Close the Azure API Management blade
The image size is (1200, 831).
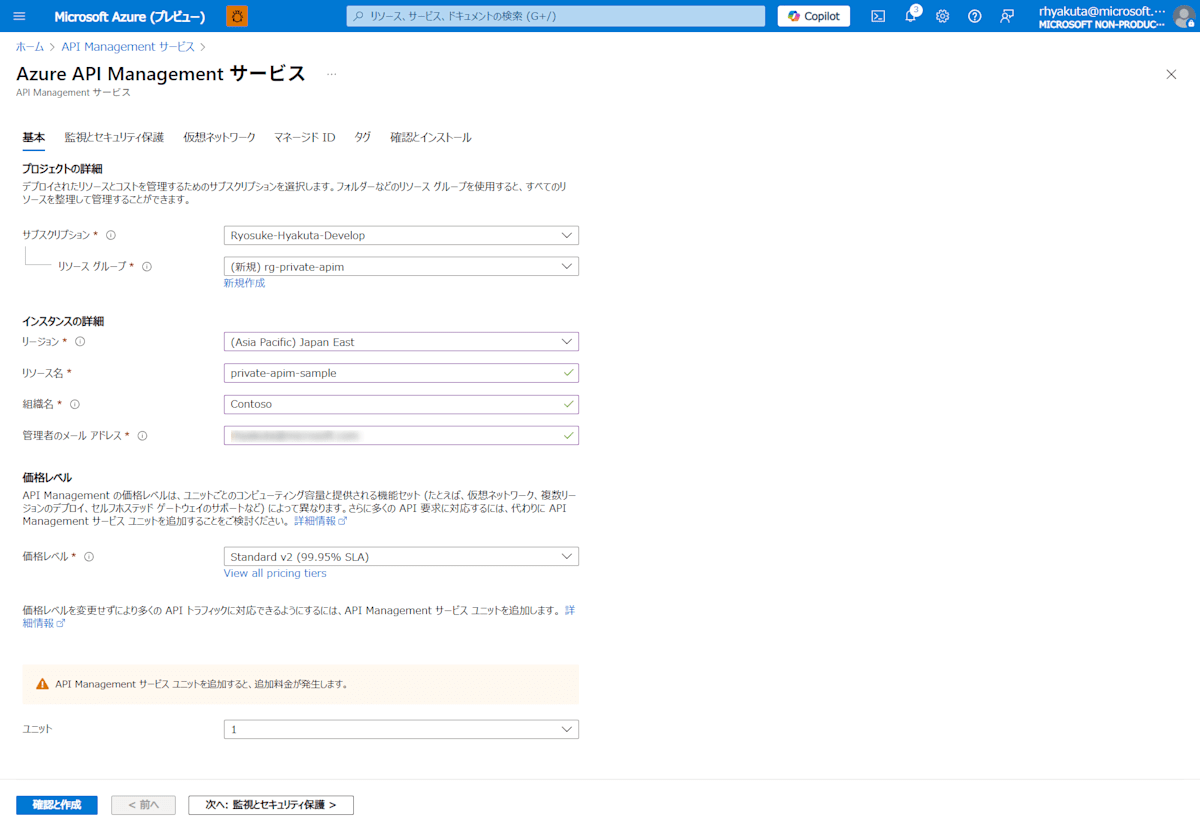point(1171,74)
